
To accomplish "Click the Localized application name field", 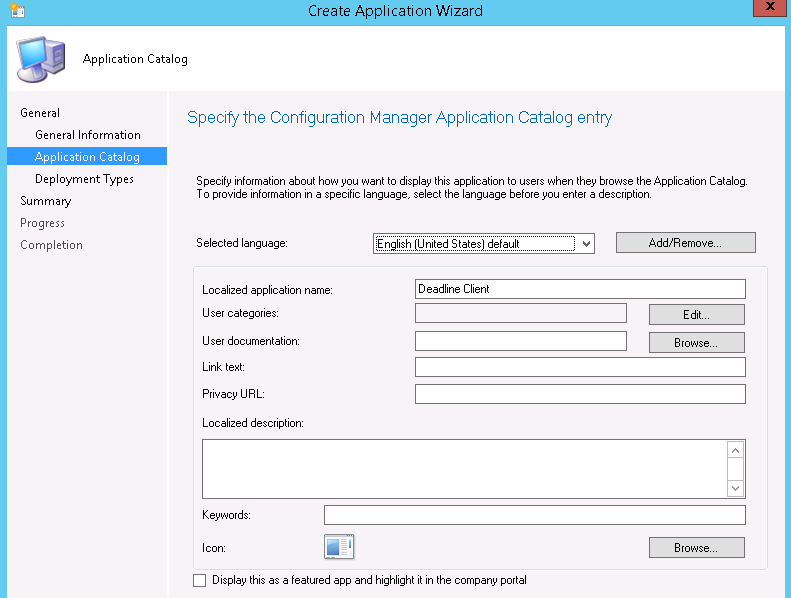I will coord(580,289).
